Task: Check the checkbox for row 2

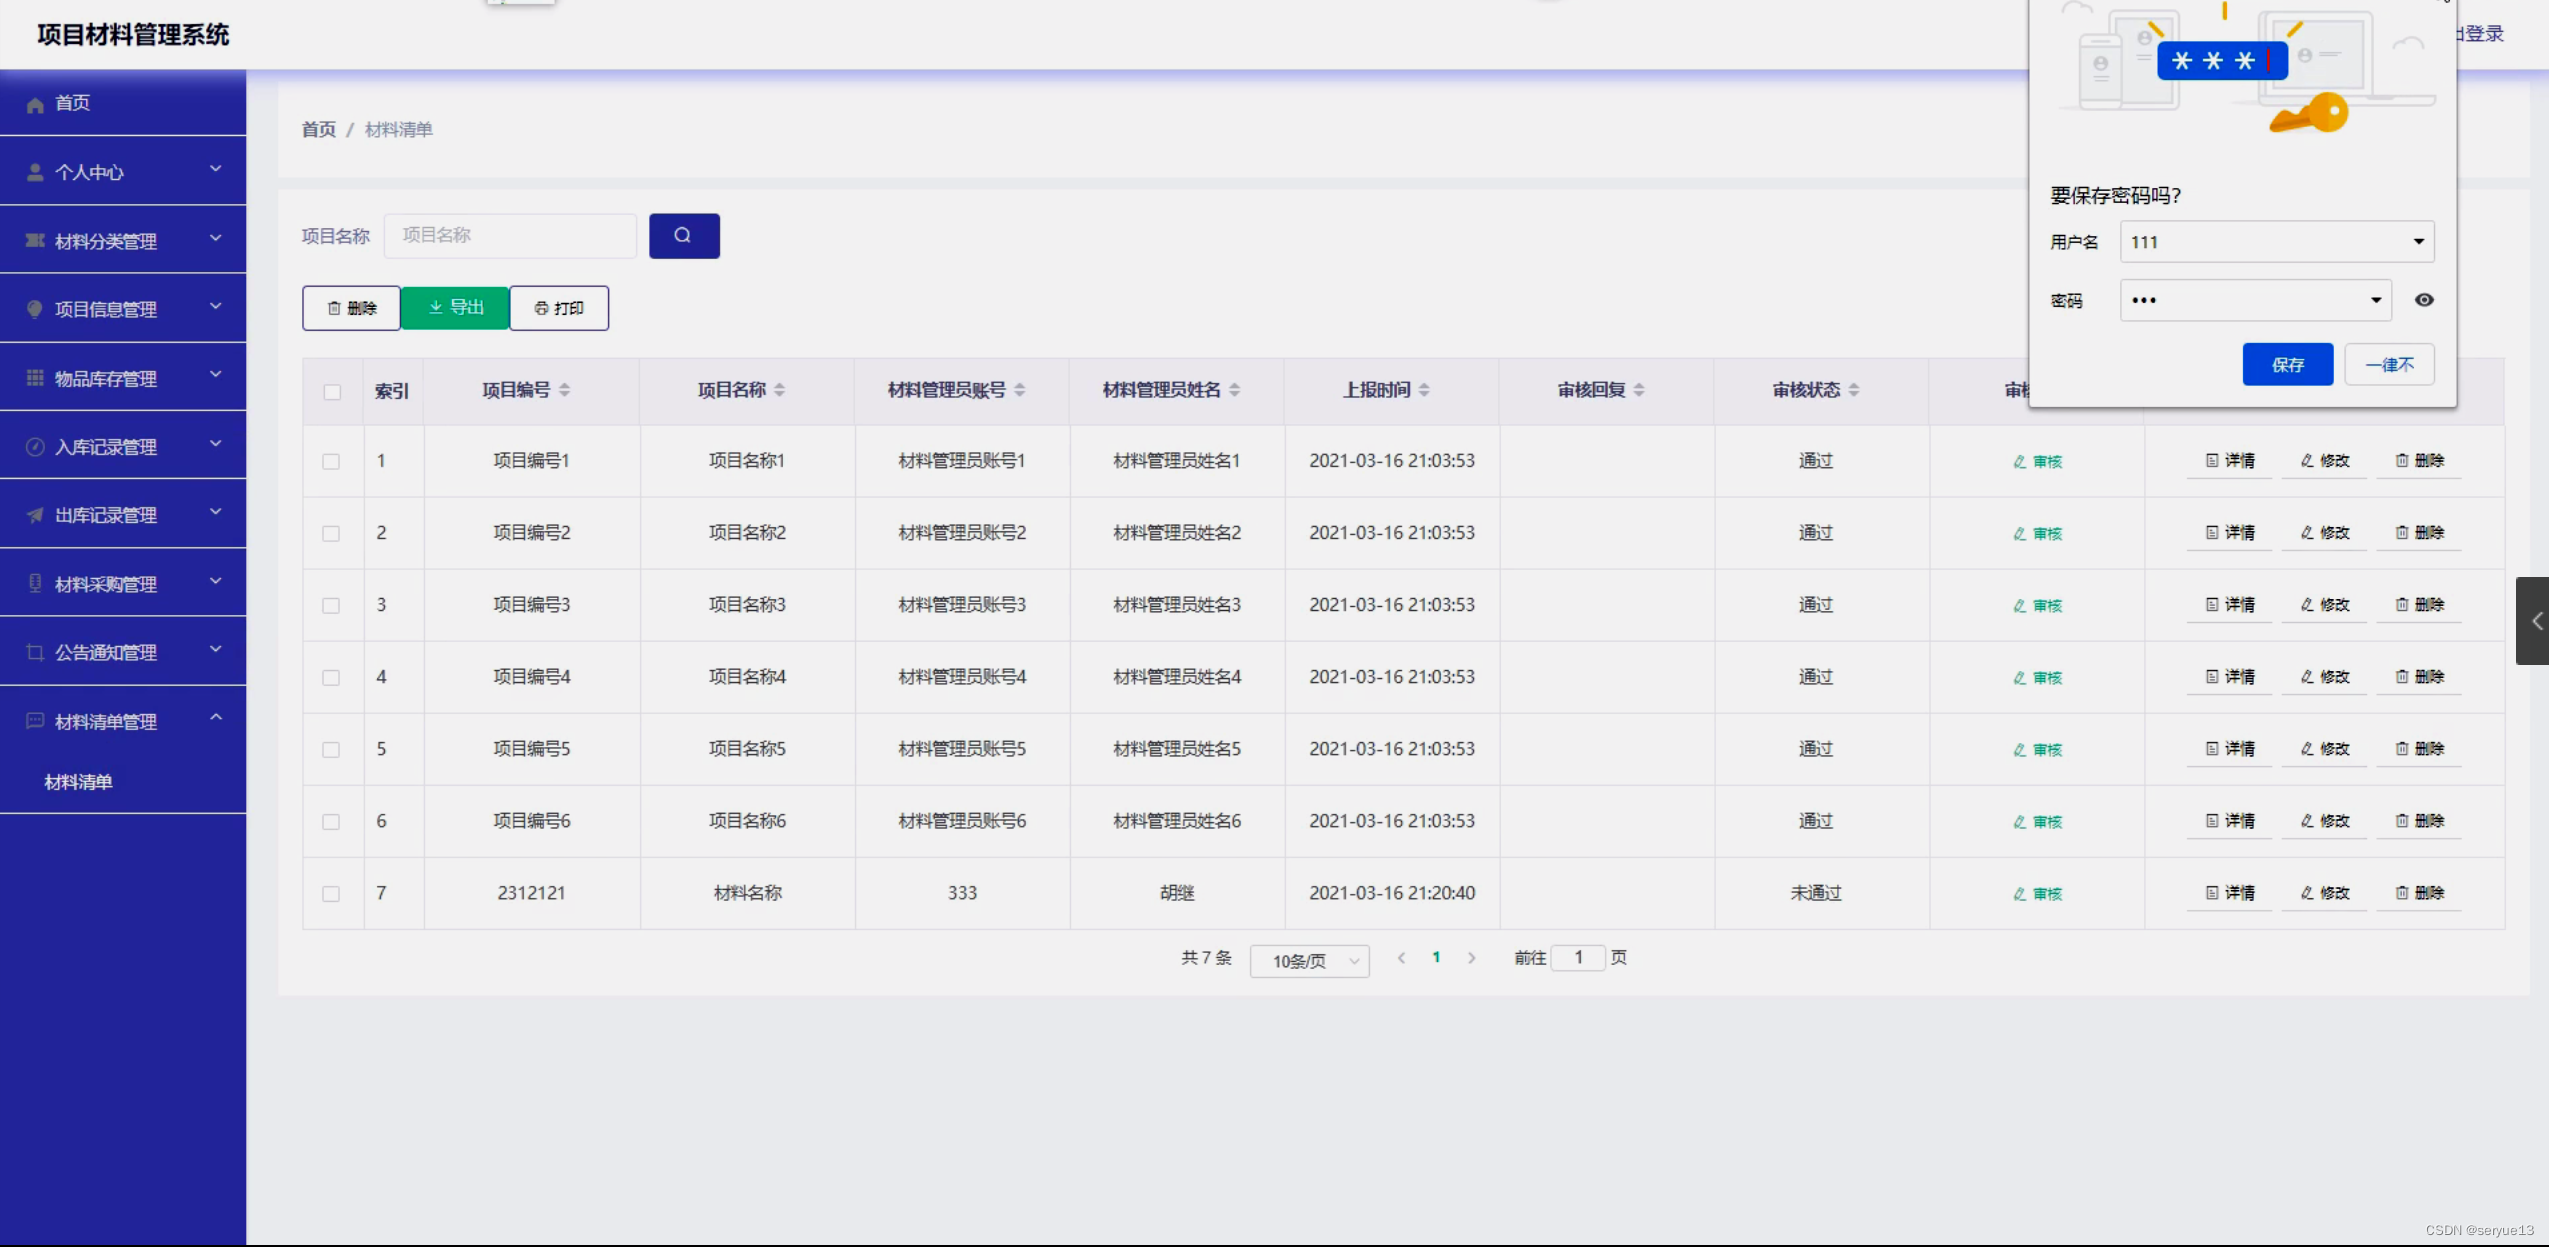Action: pyautogui.click(x=331, y=534)
